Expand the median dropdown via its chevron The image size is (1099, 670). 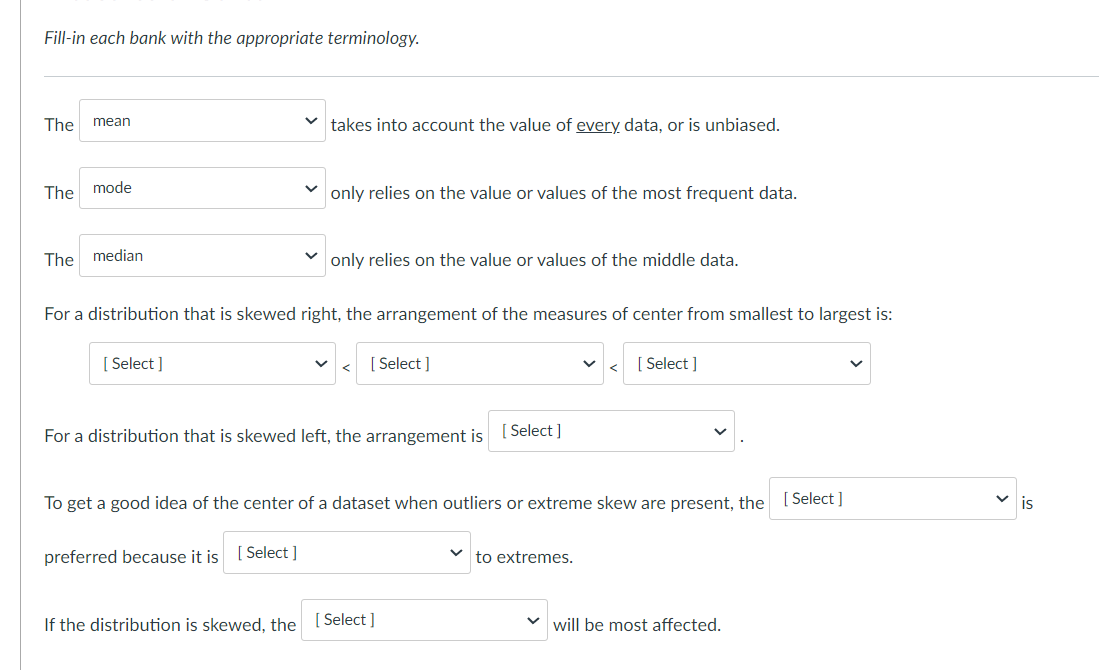[x=311, y=255]
